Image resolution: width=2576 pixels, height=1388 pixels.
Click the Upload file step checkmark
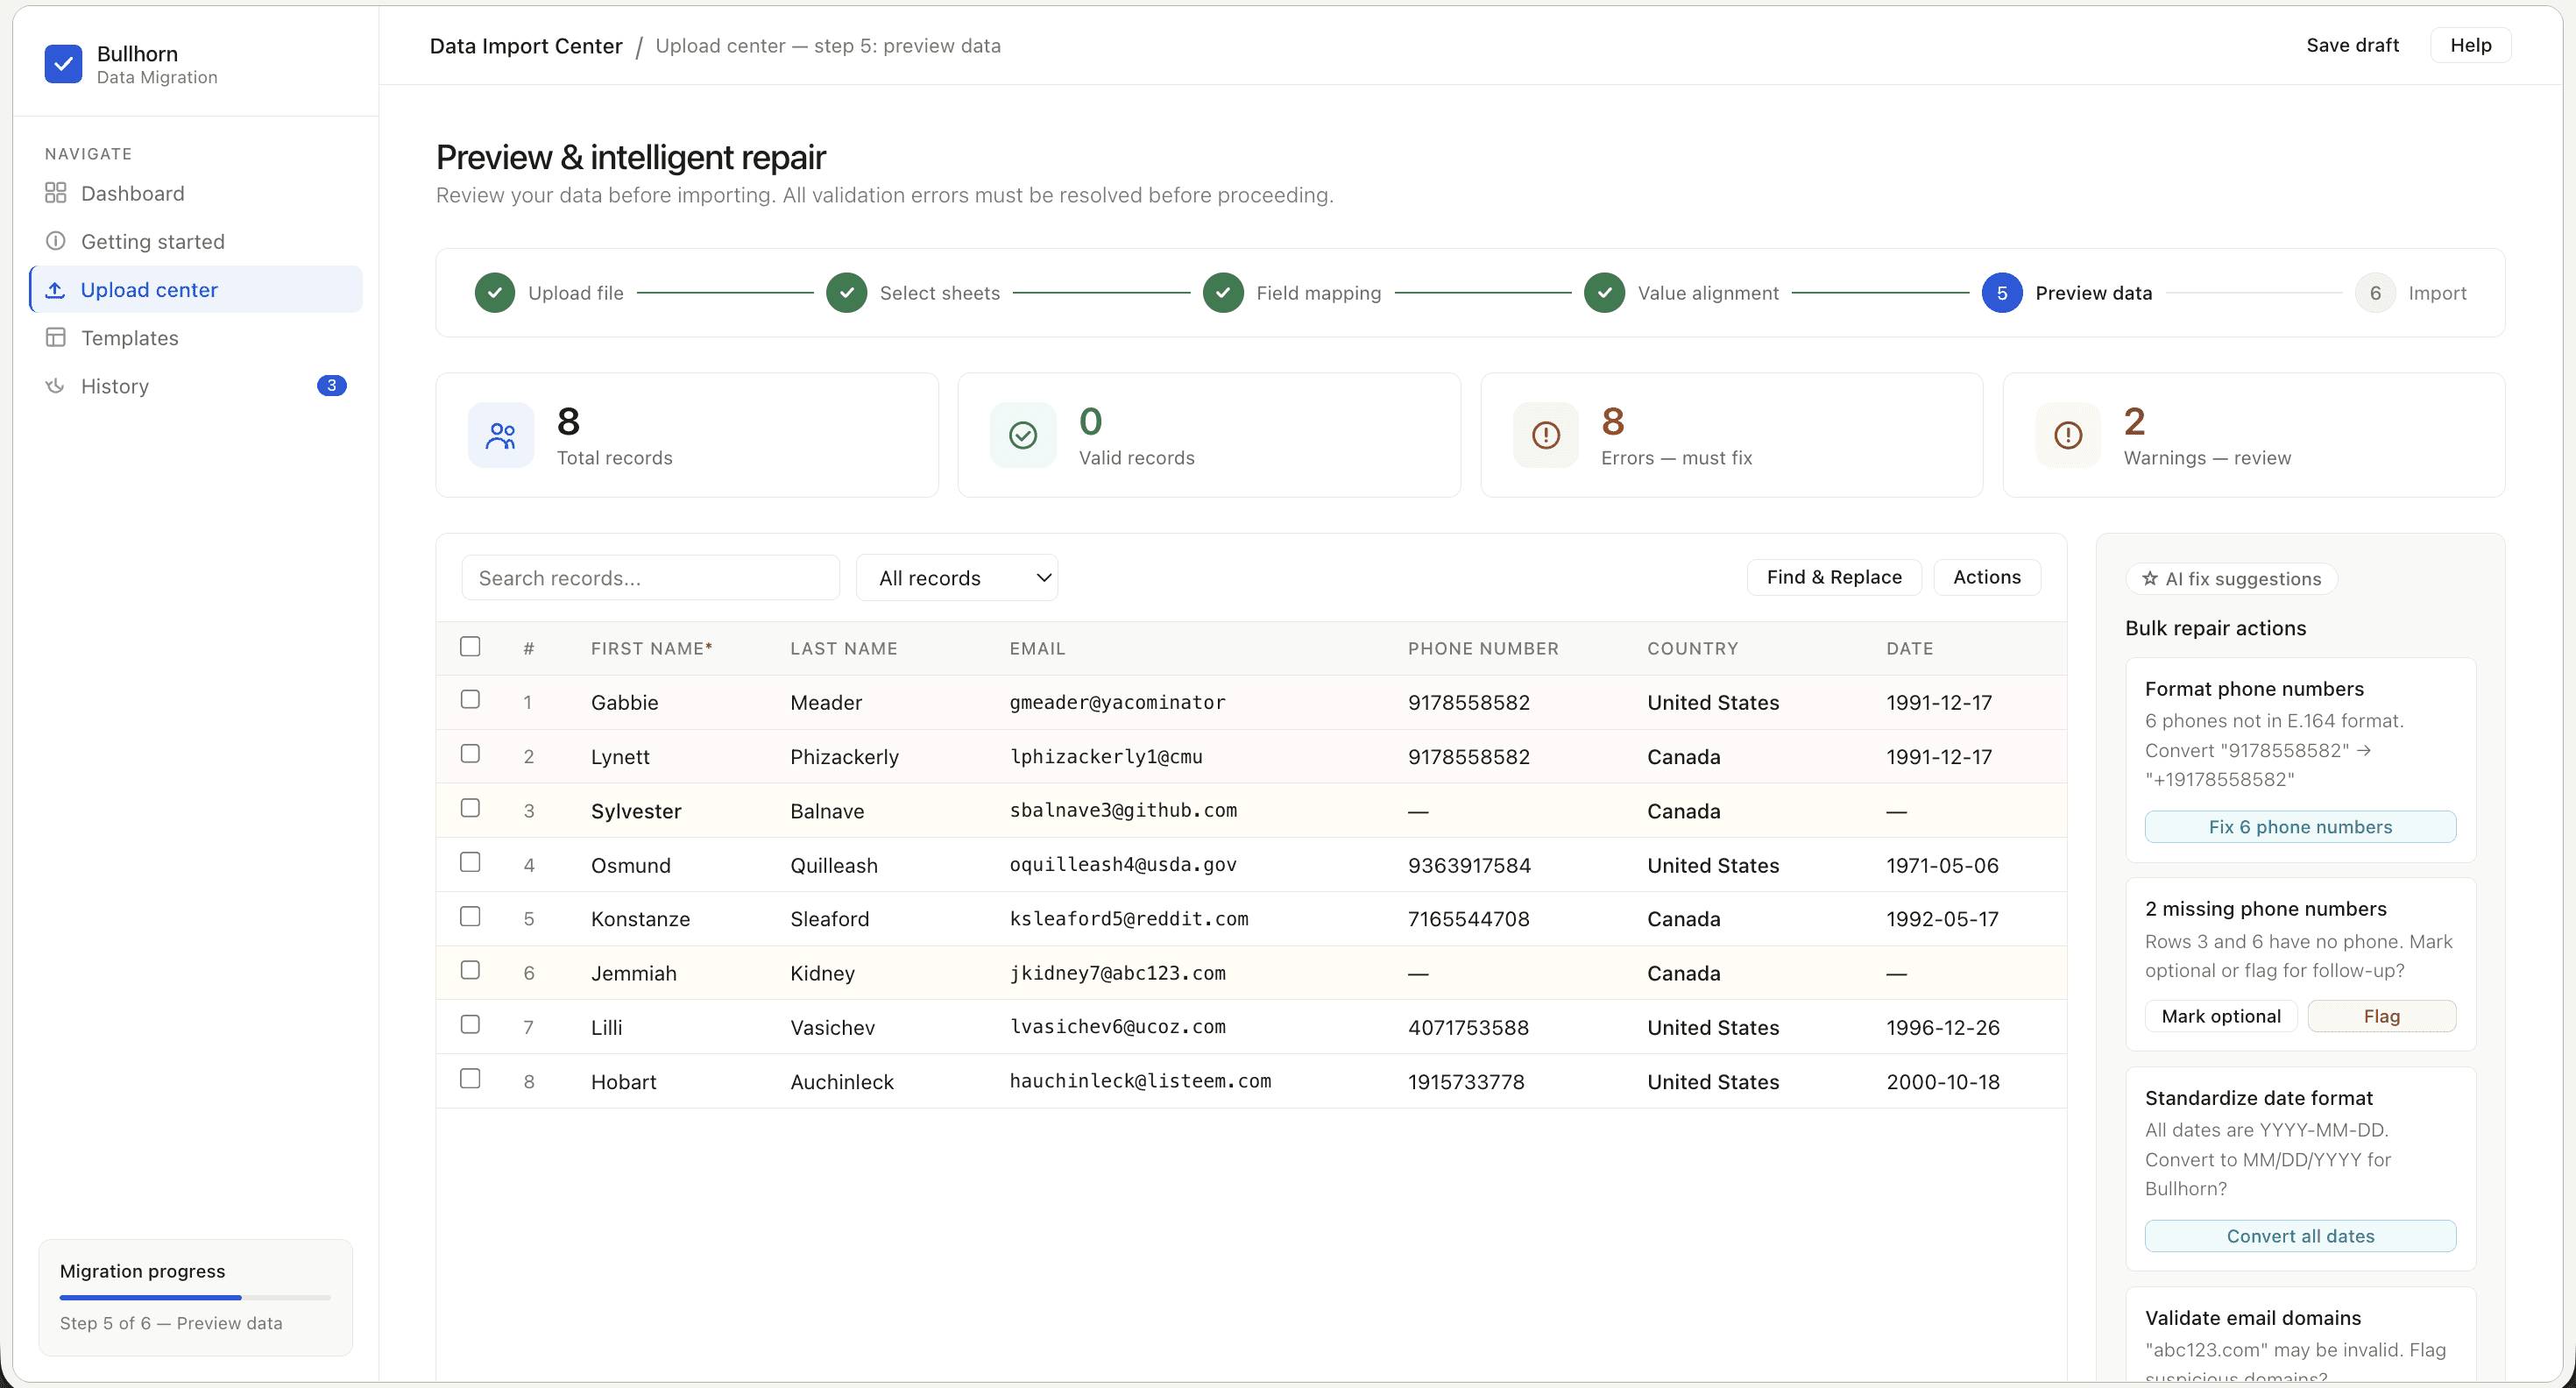pyautogui.click(x=495, y=293)
